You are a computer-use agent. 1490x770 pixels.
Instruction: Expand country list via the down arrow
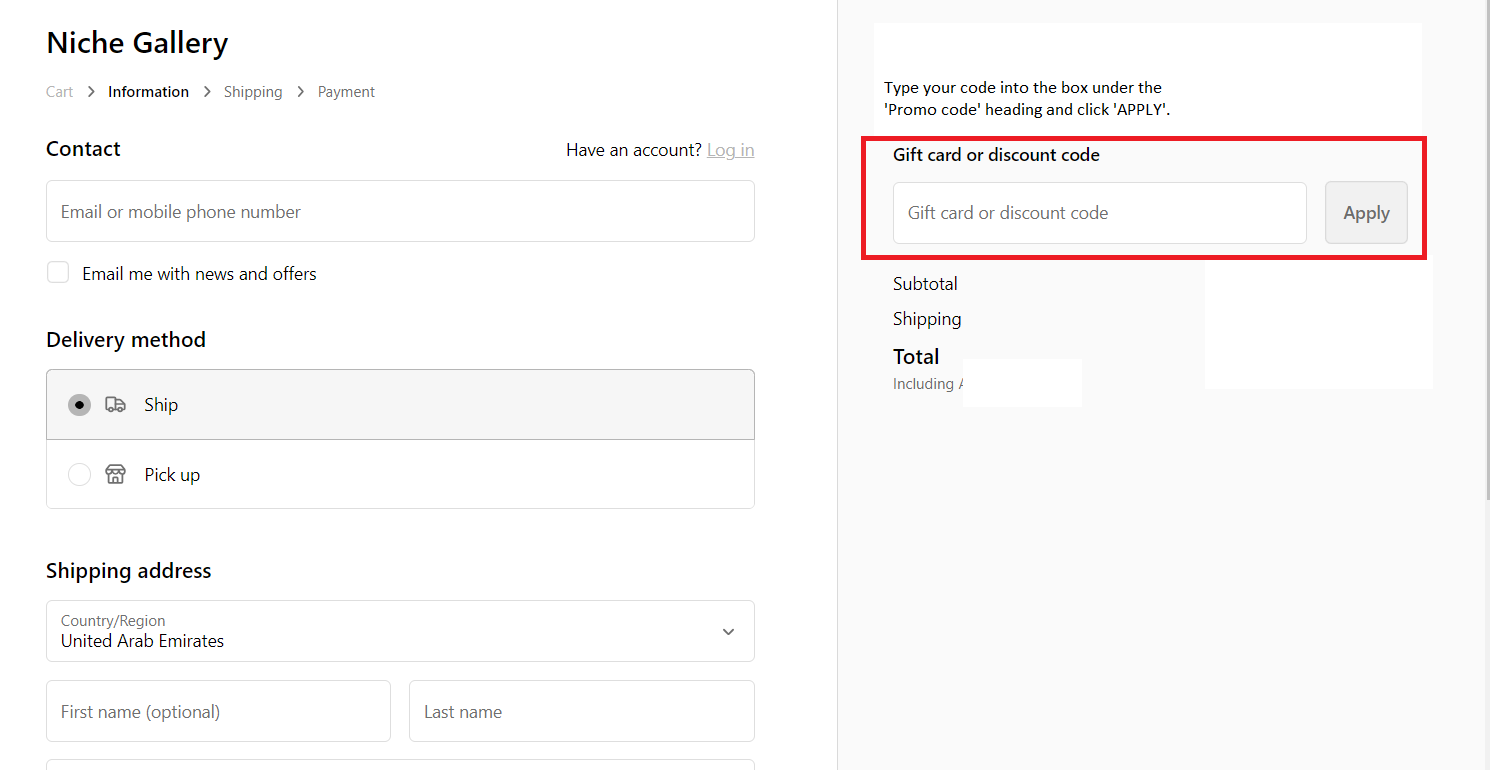pyautogui.click(x=728, y=632)
